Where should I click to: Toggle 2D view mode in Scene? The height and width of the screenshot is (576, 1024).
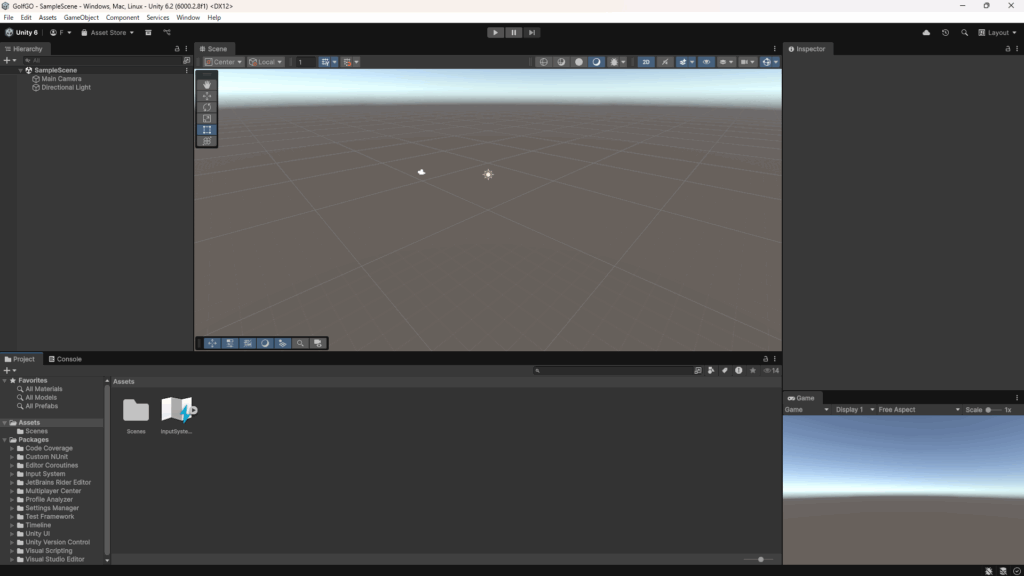[x=646, y=62]
